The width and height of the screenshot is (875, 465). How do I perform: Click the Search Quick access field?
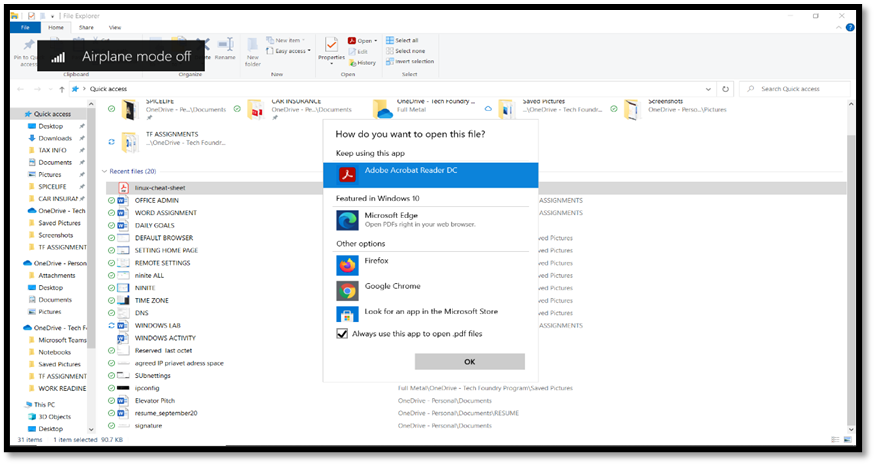(795, 89)
